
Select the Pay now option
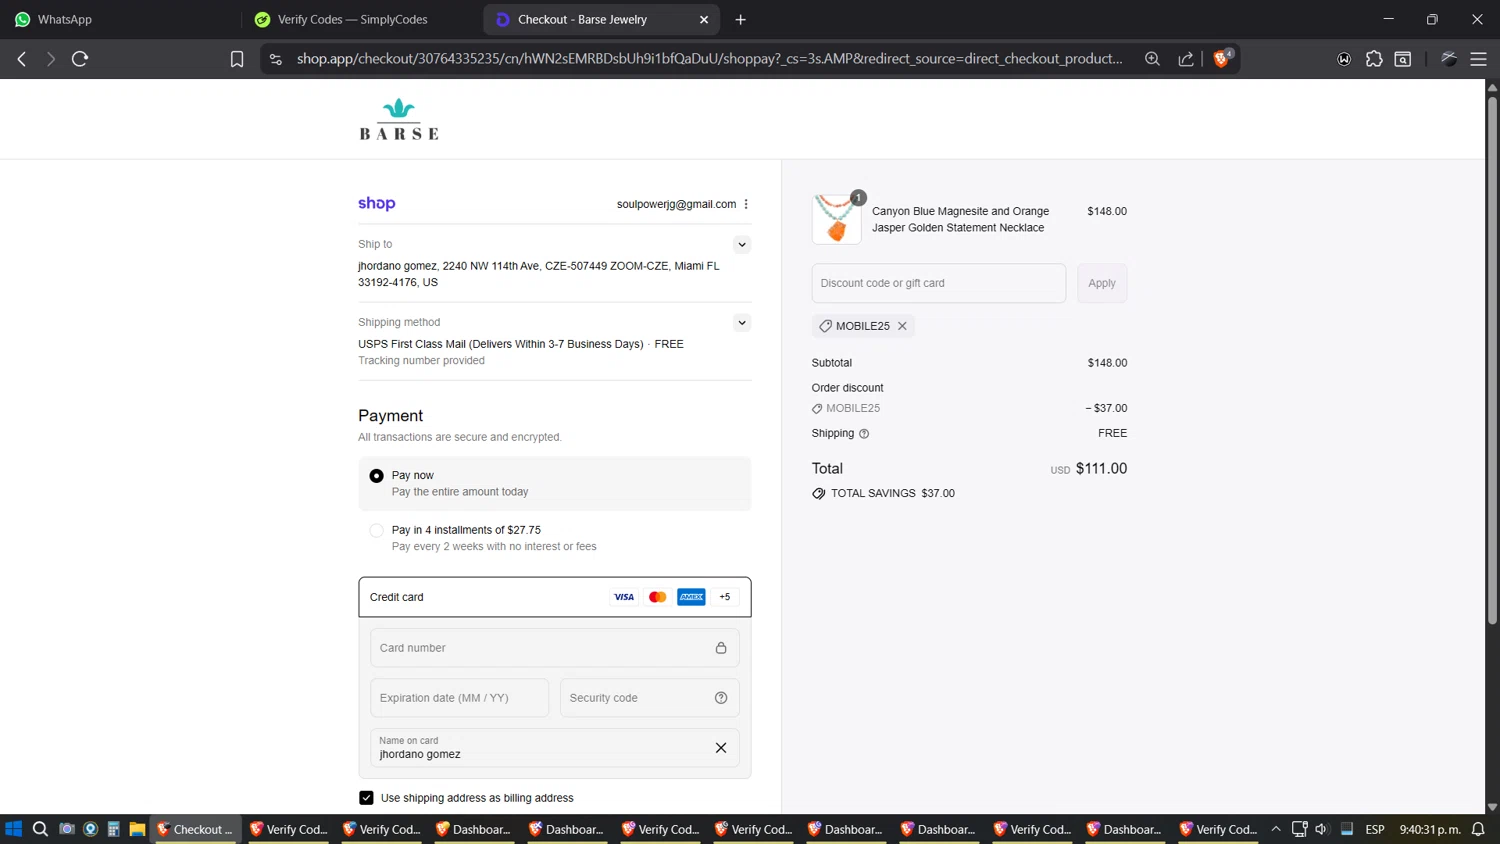(x=376, y=476)
